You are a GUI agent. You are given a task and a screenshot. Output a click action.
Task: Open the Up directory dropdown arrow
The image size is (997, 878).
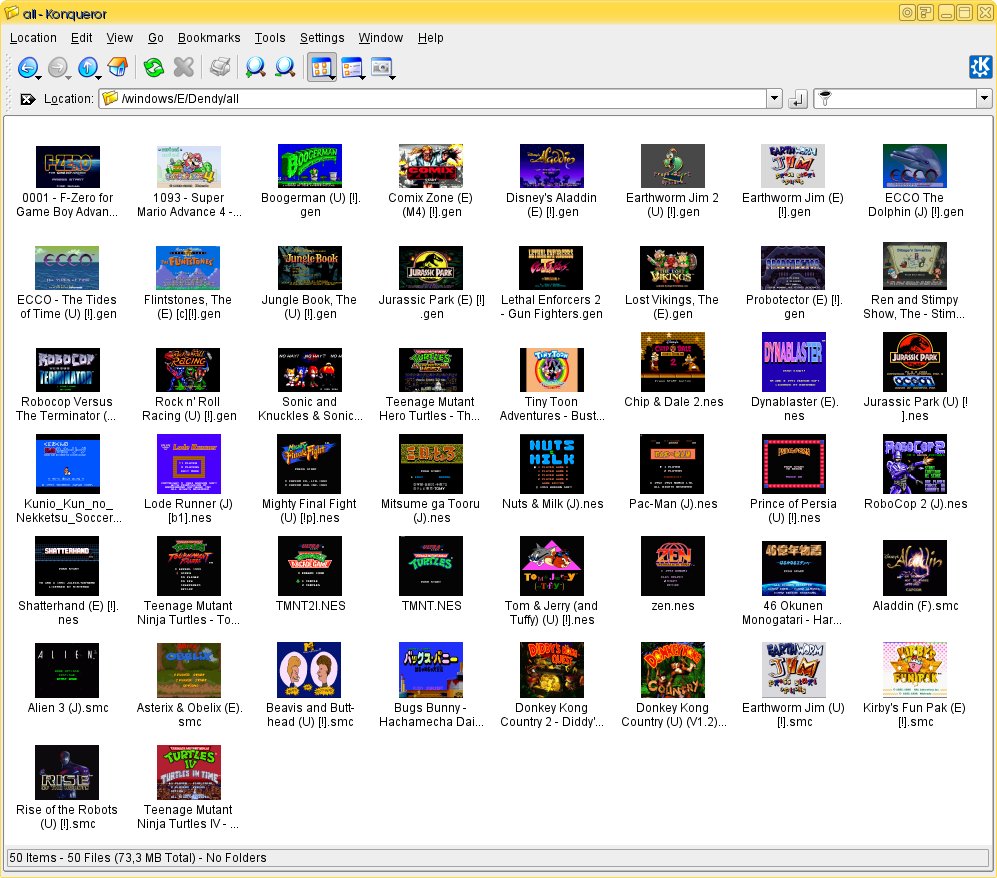(99, 77)
